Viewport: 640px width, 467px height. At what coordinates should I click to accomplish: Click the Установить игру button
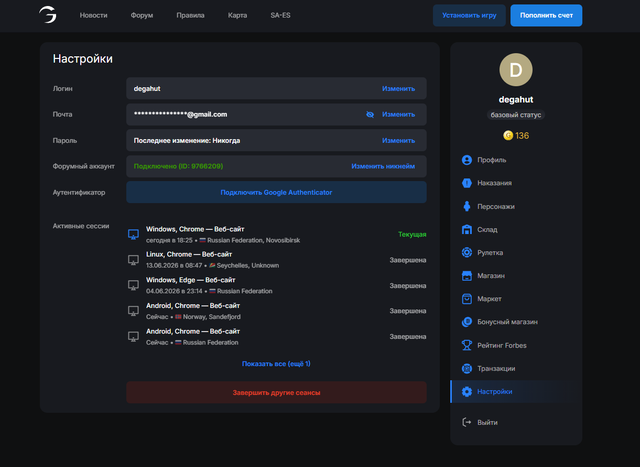pyautogui.click(x=469, y=15)
